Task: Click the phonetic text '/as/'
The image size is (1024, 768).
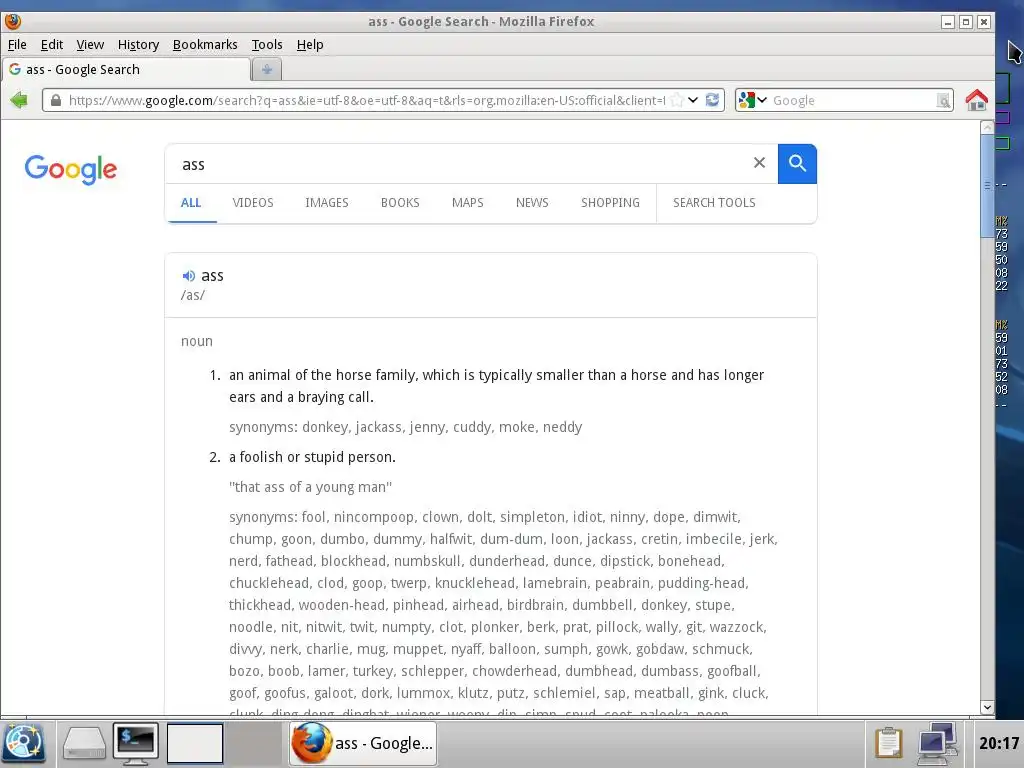Action: 193,295
